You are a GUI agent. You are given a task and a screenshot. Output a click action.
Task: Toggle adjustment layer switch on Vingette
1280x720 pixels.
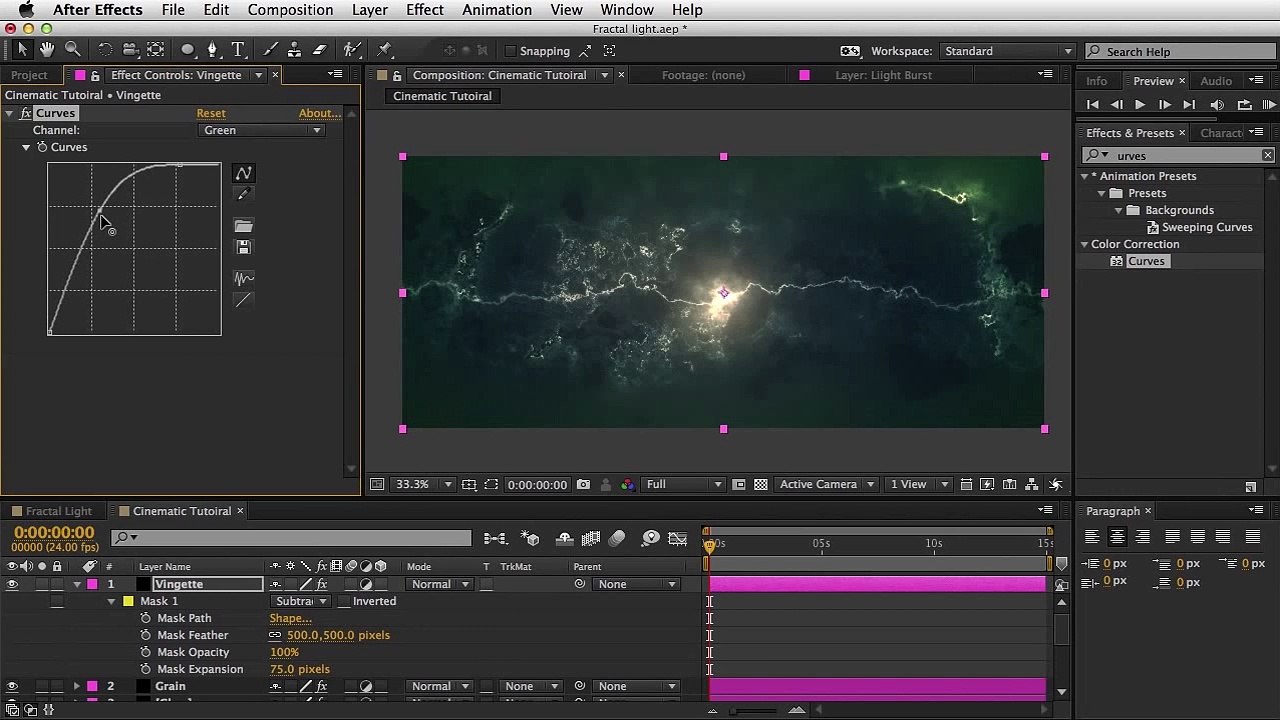366,584
